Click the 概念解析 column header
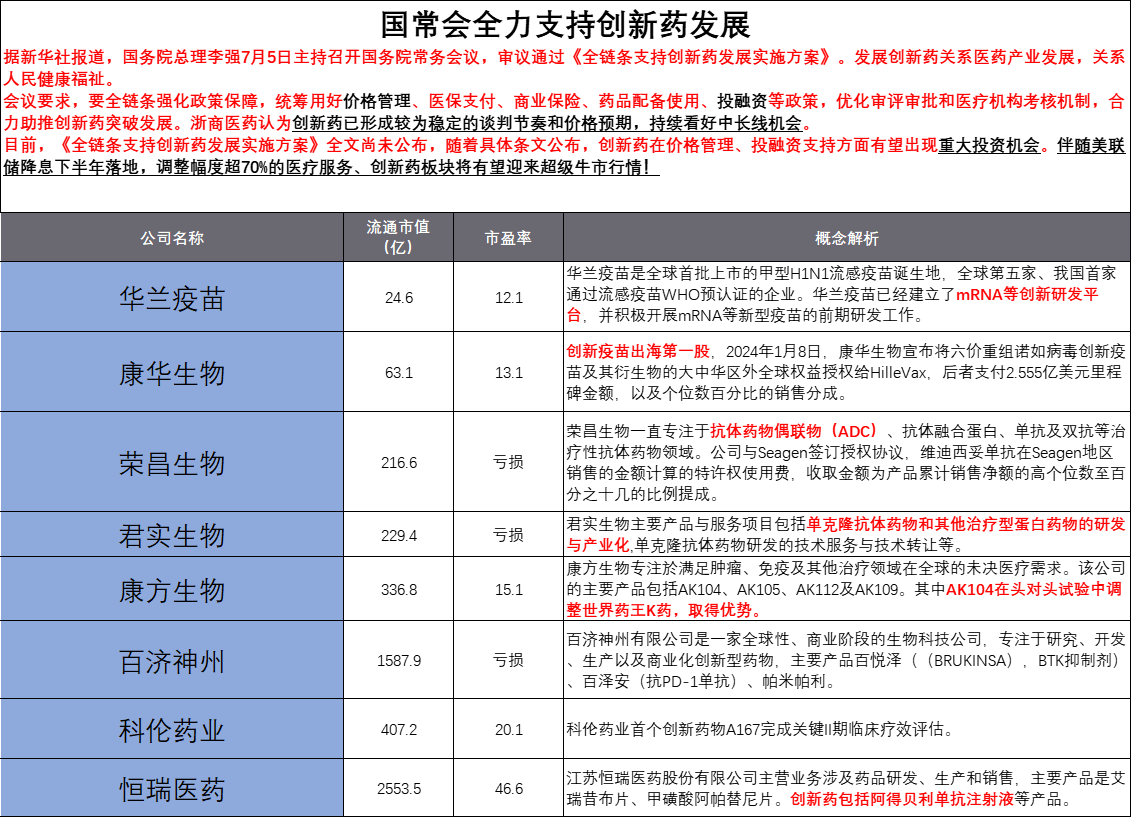Viewport: 1132px width, 818px height. pos(847,238)
